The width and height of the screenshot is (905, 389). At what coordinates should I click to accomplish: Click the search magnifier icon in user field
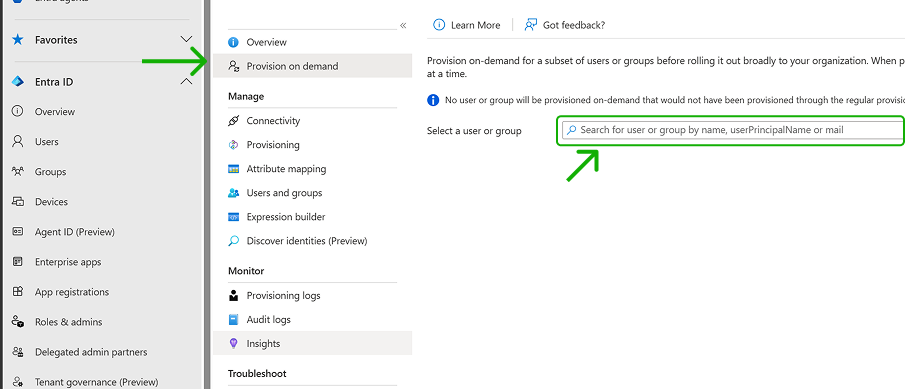tap(571, 130)
